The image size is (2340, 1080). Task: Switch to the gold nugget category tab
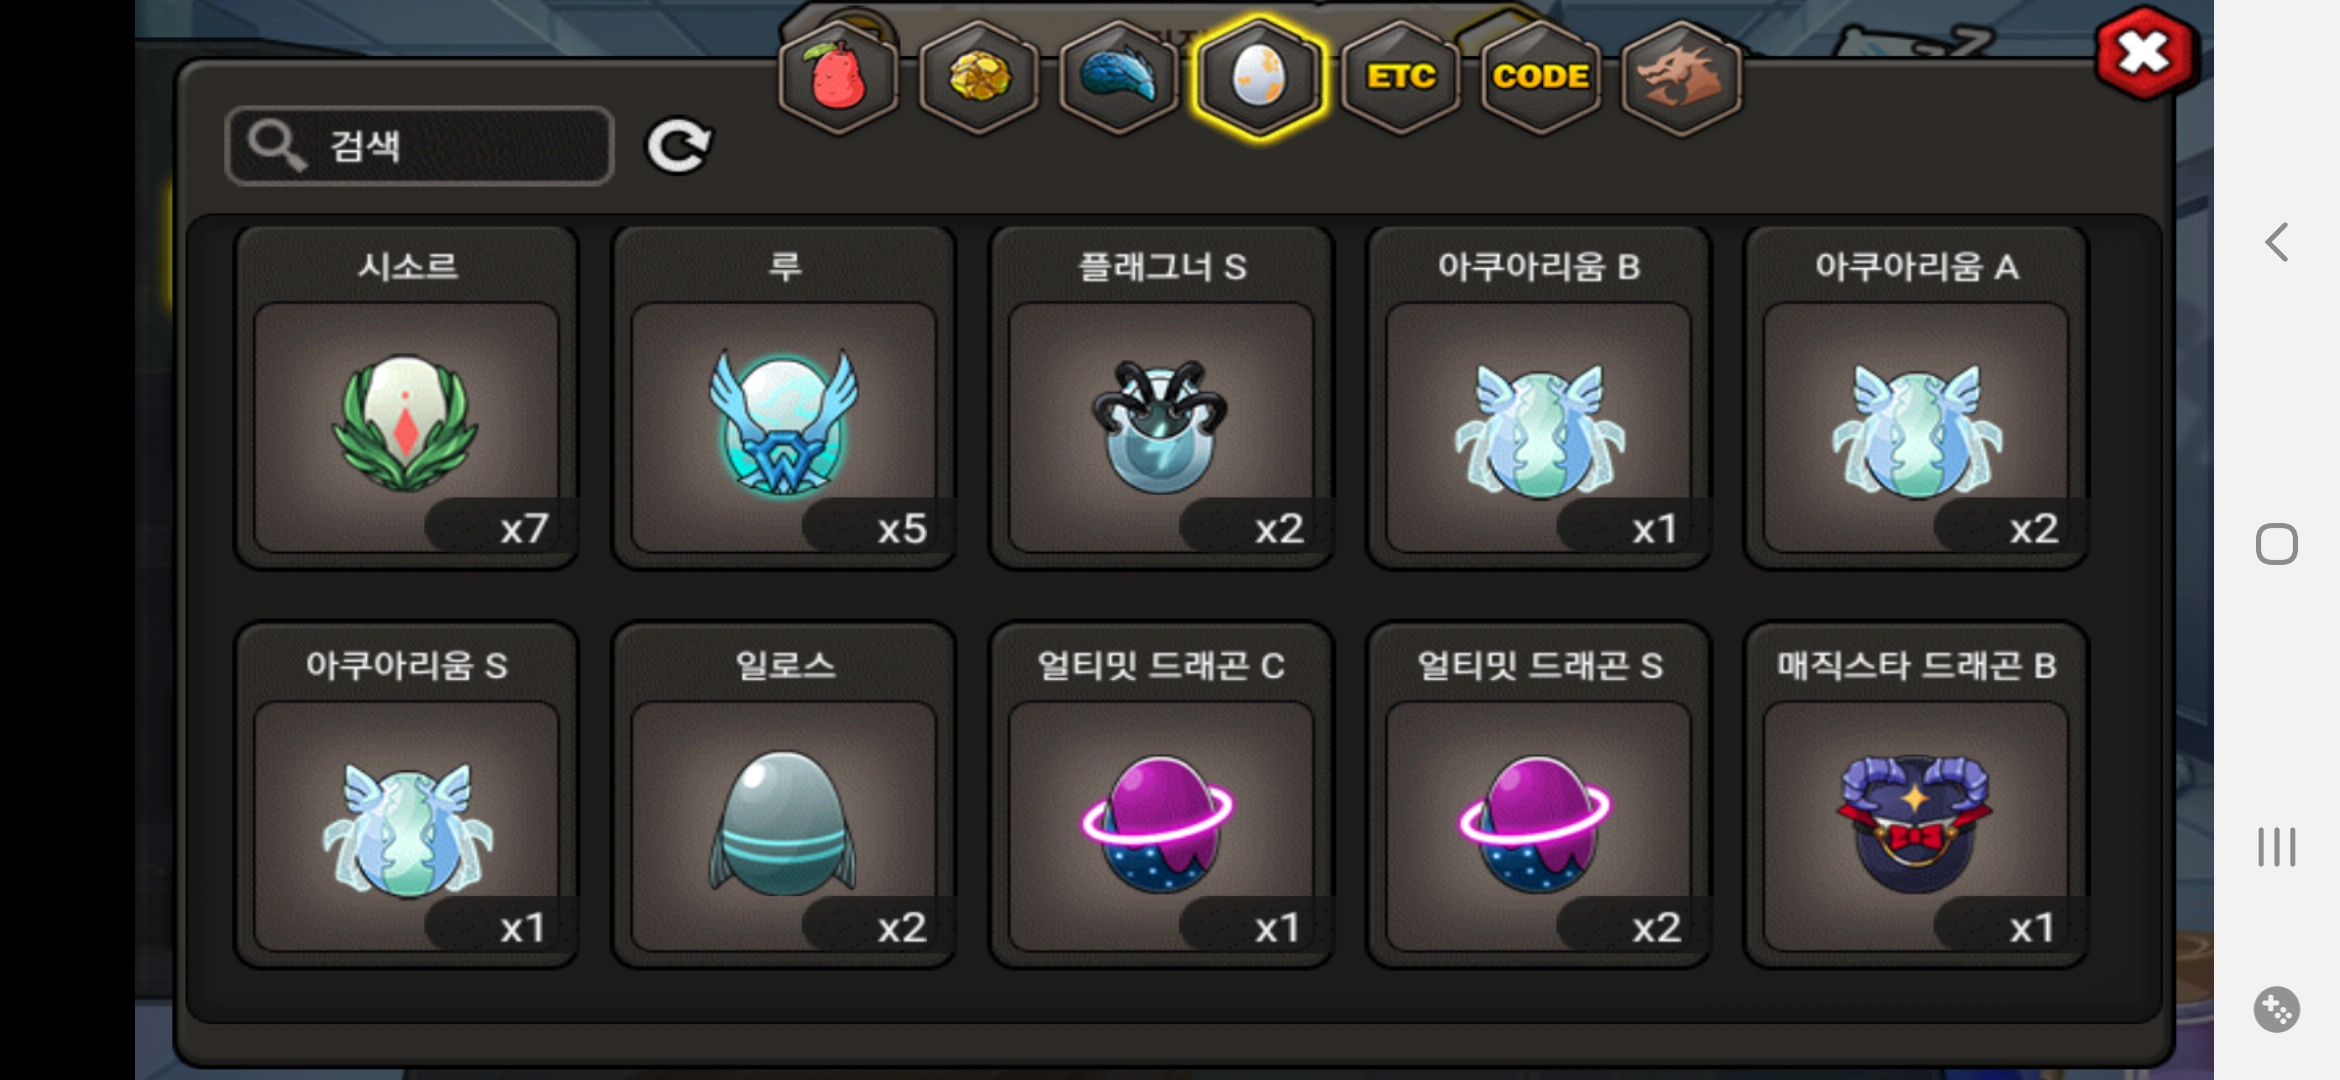click(979, 77)
